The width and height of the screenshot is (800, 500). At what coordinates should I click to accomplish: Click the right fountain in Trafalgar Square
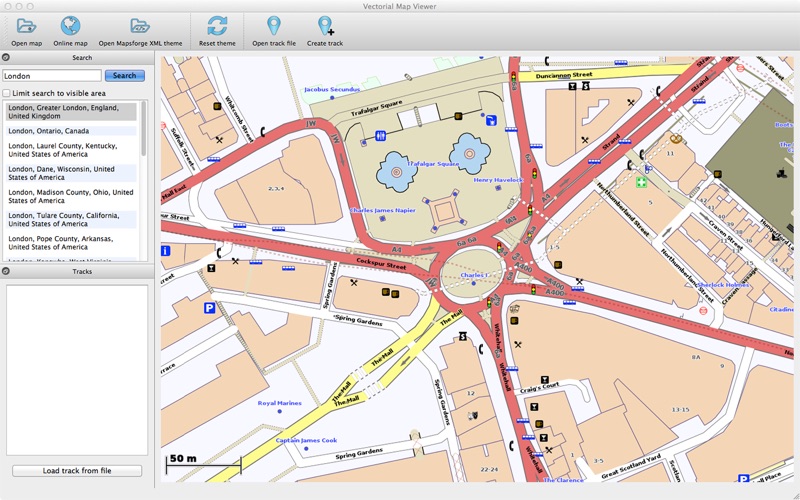[x=470, y=154]
